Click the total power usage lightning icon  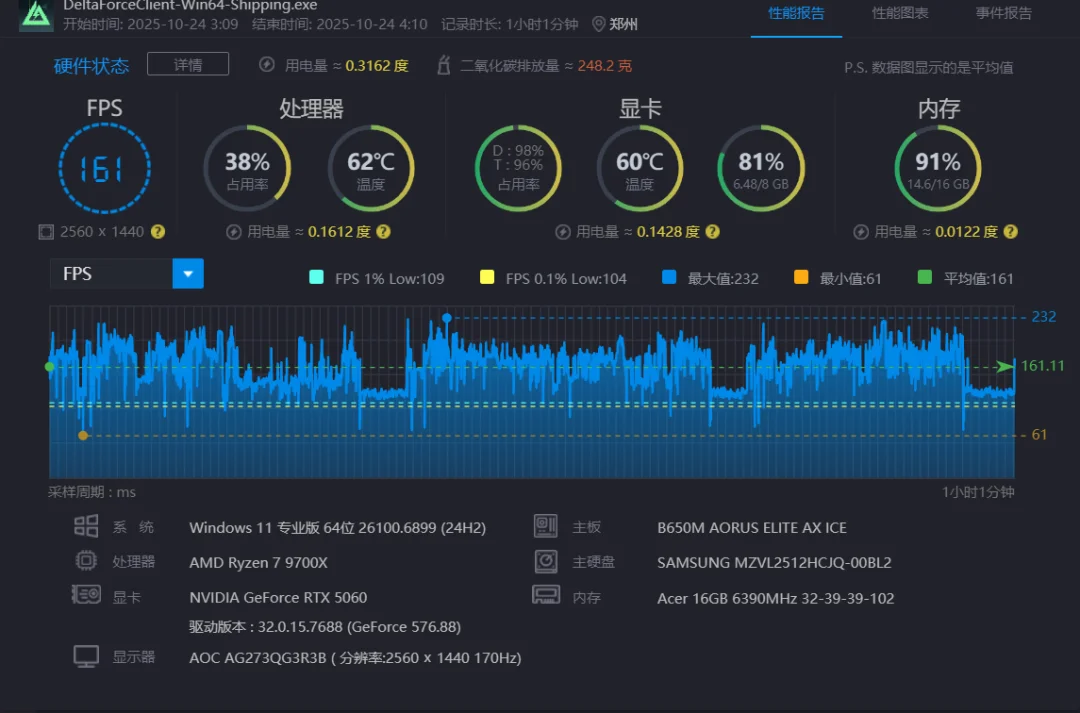(x=267, y=66)
